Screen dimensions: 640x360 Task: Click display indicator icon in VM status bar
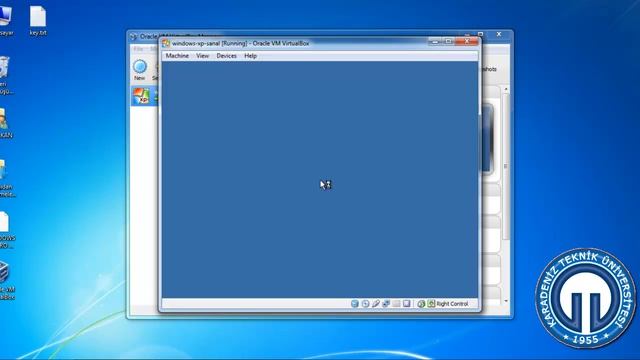pyautogui.click(x=407, y=304)
